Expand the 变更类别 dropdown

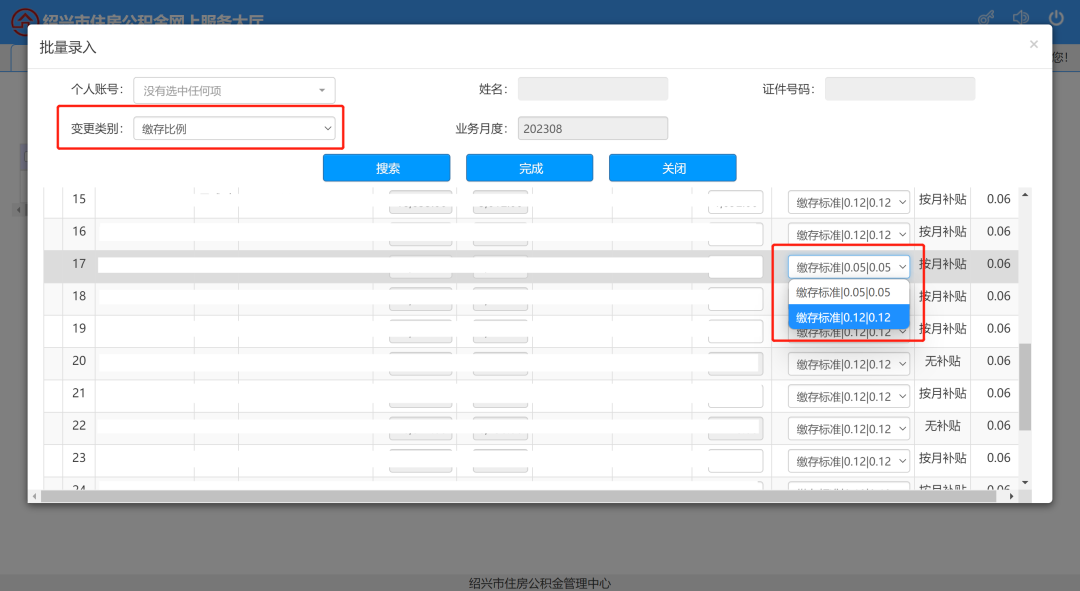coord(234,128)
